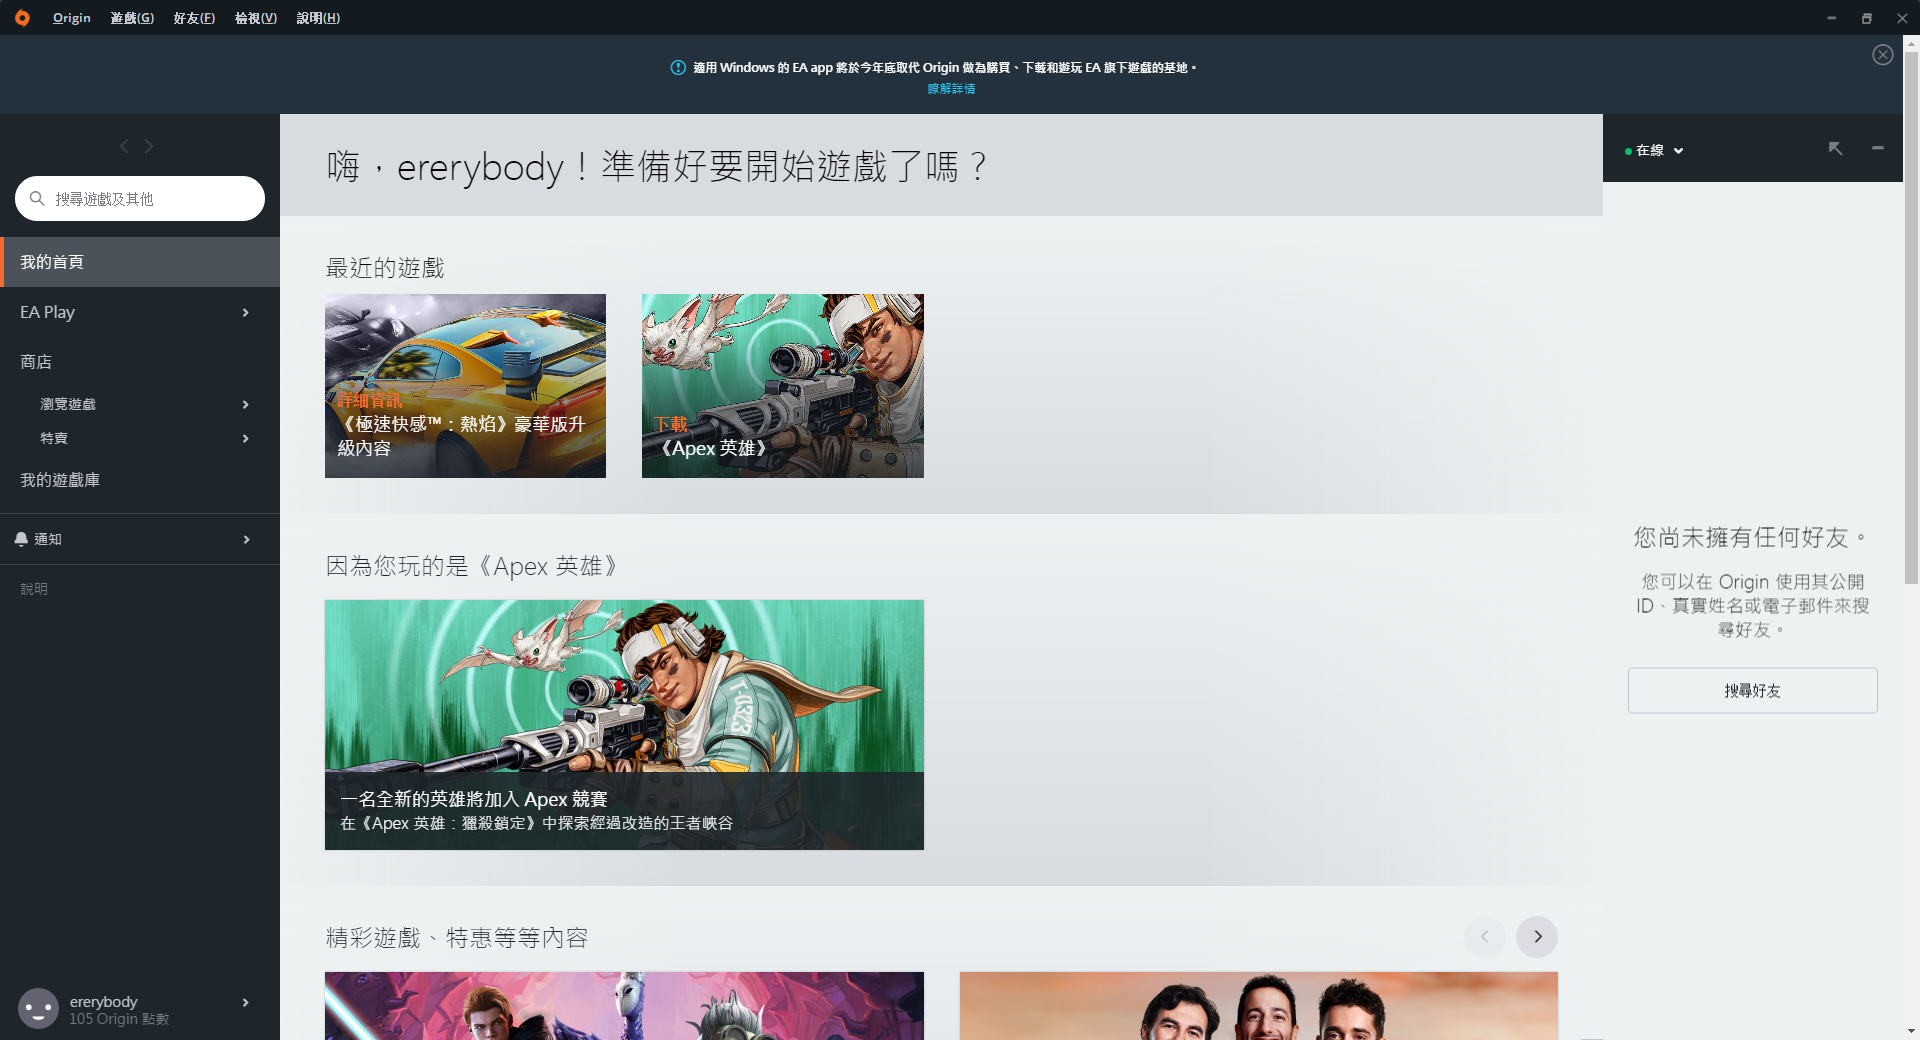This screenshot has height=1040, width=1920.
Task: Pop out the friends panel
Action: point(1835,148)
